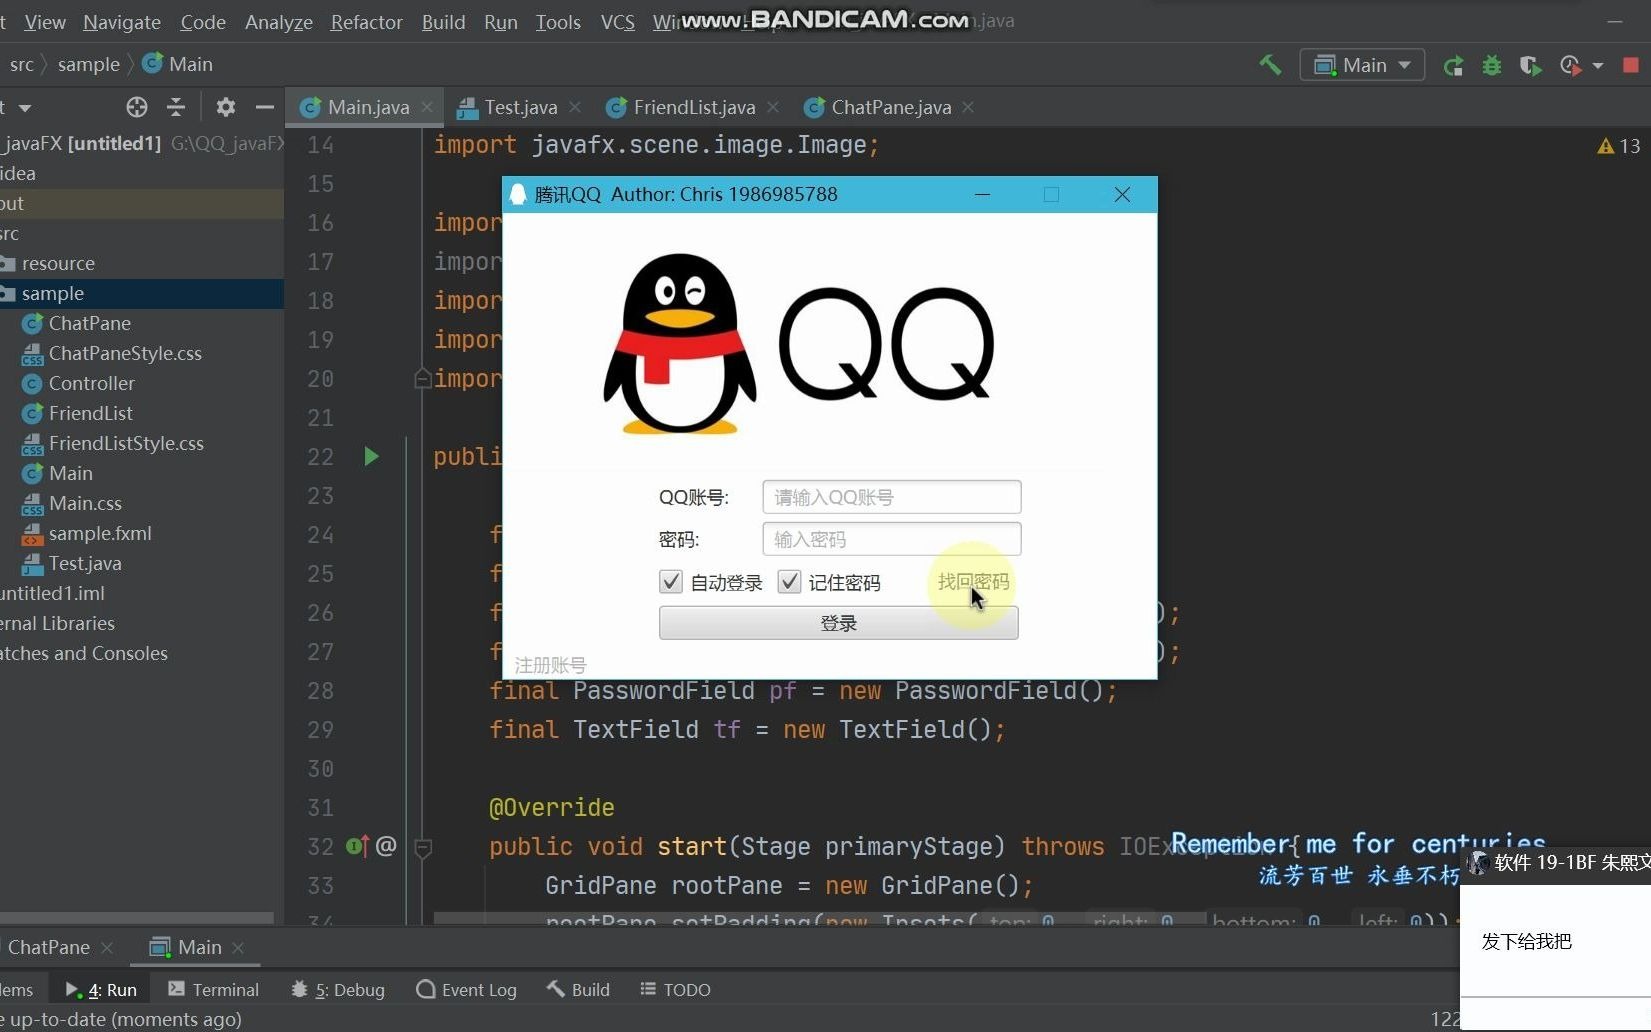Open the Build tool window
Screen dimensions: 1651x1032
[578, 989]
